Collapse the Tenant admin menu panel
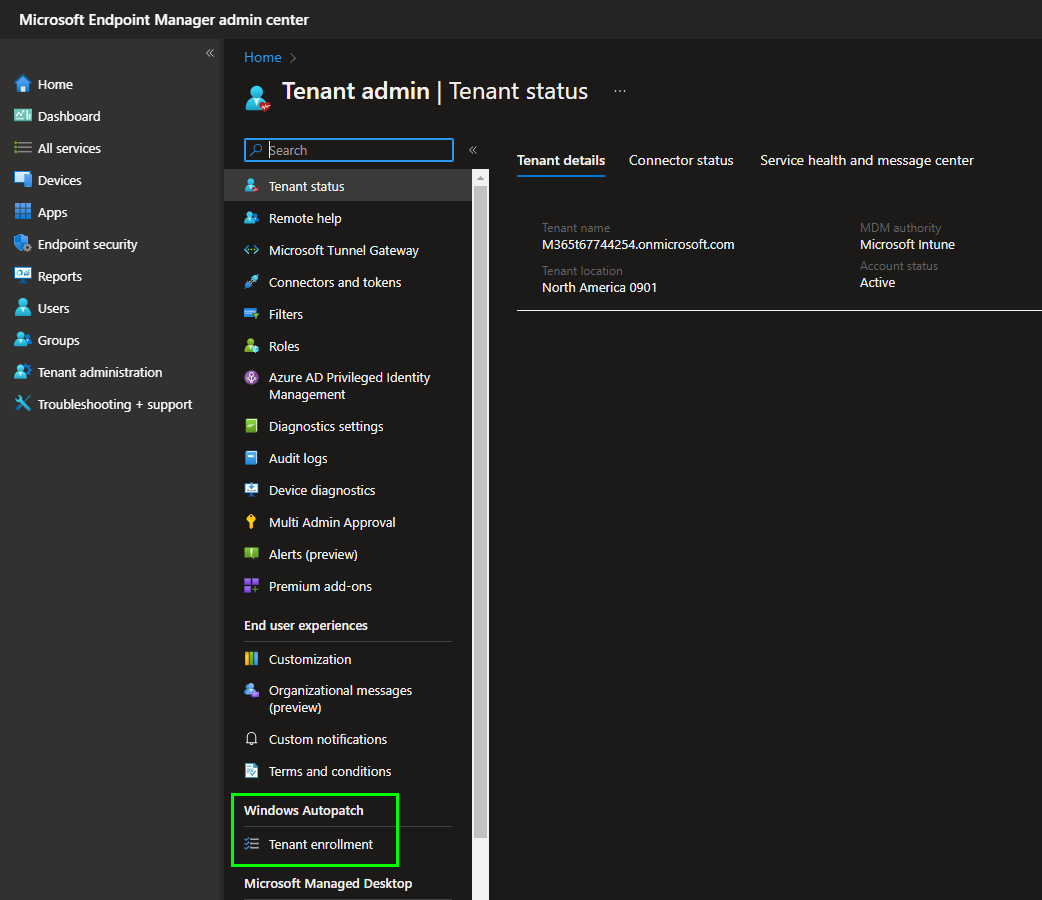 473,150
